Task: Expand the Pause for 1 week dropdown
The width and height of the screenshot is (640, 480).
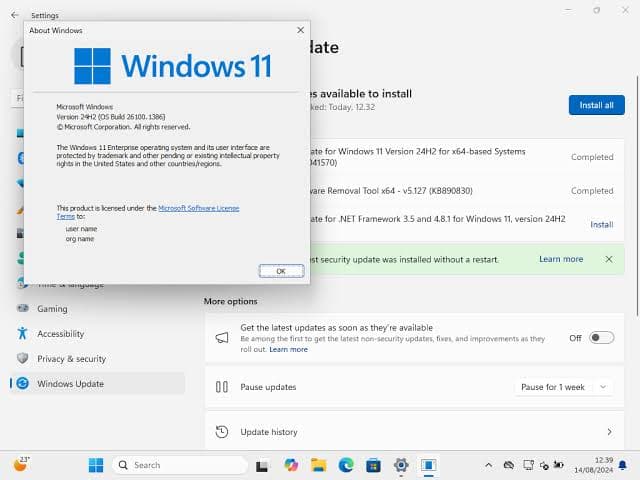Action: point(563,387)
